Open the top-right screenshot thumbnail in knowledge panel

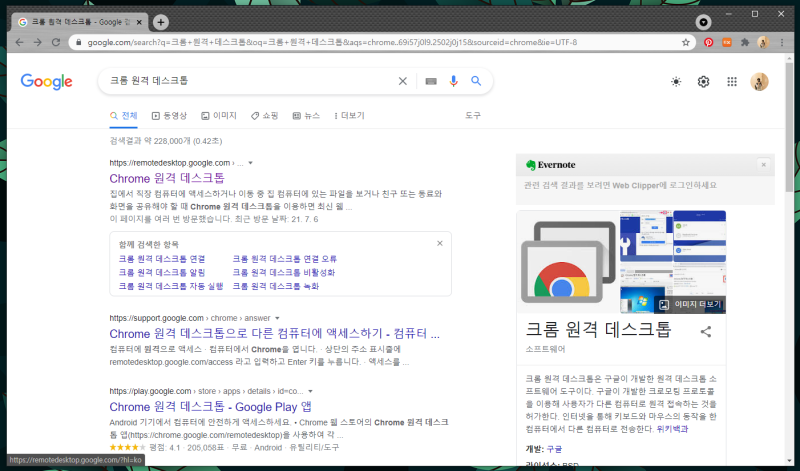699,236
